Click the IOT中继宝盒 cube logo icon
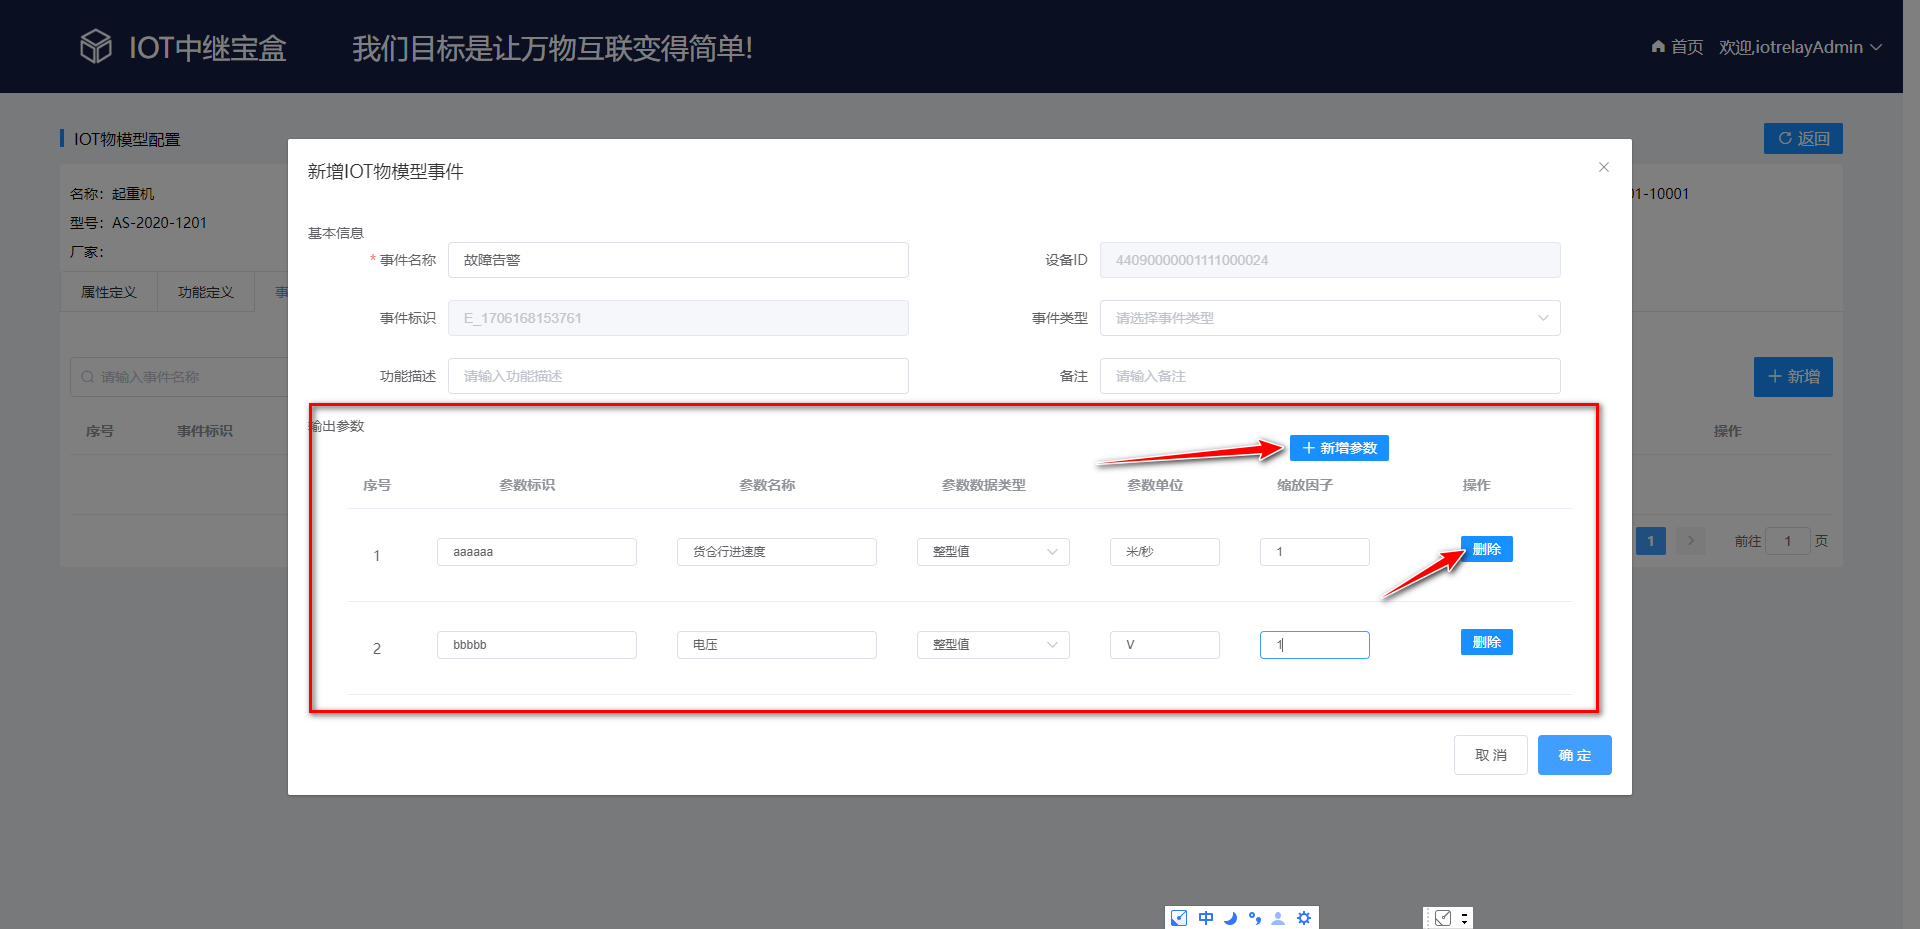This screenshot has width=1920, height=929. coord(95,45)
